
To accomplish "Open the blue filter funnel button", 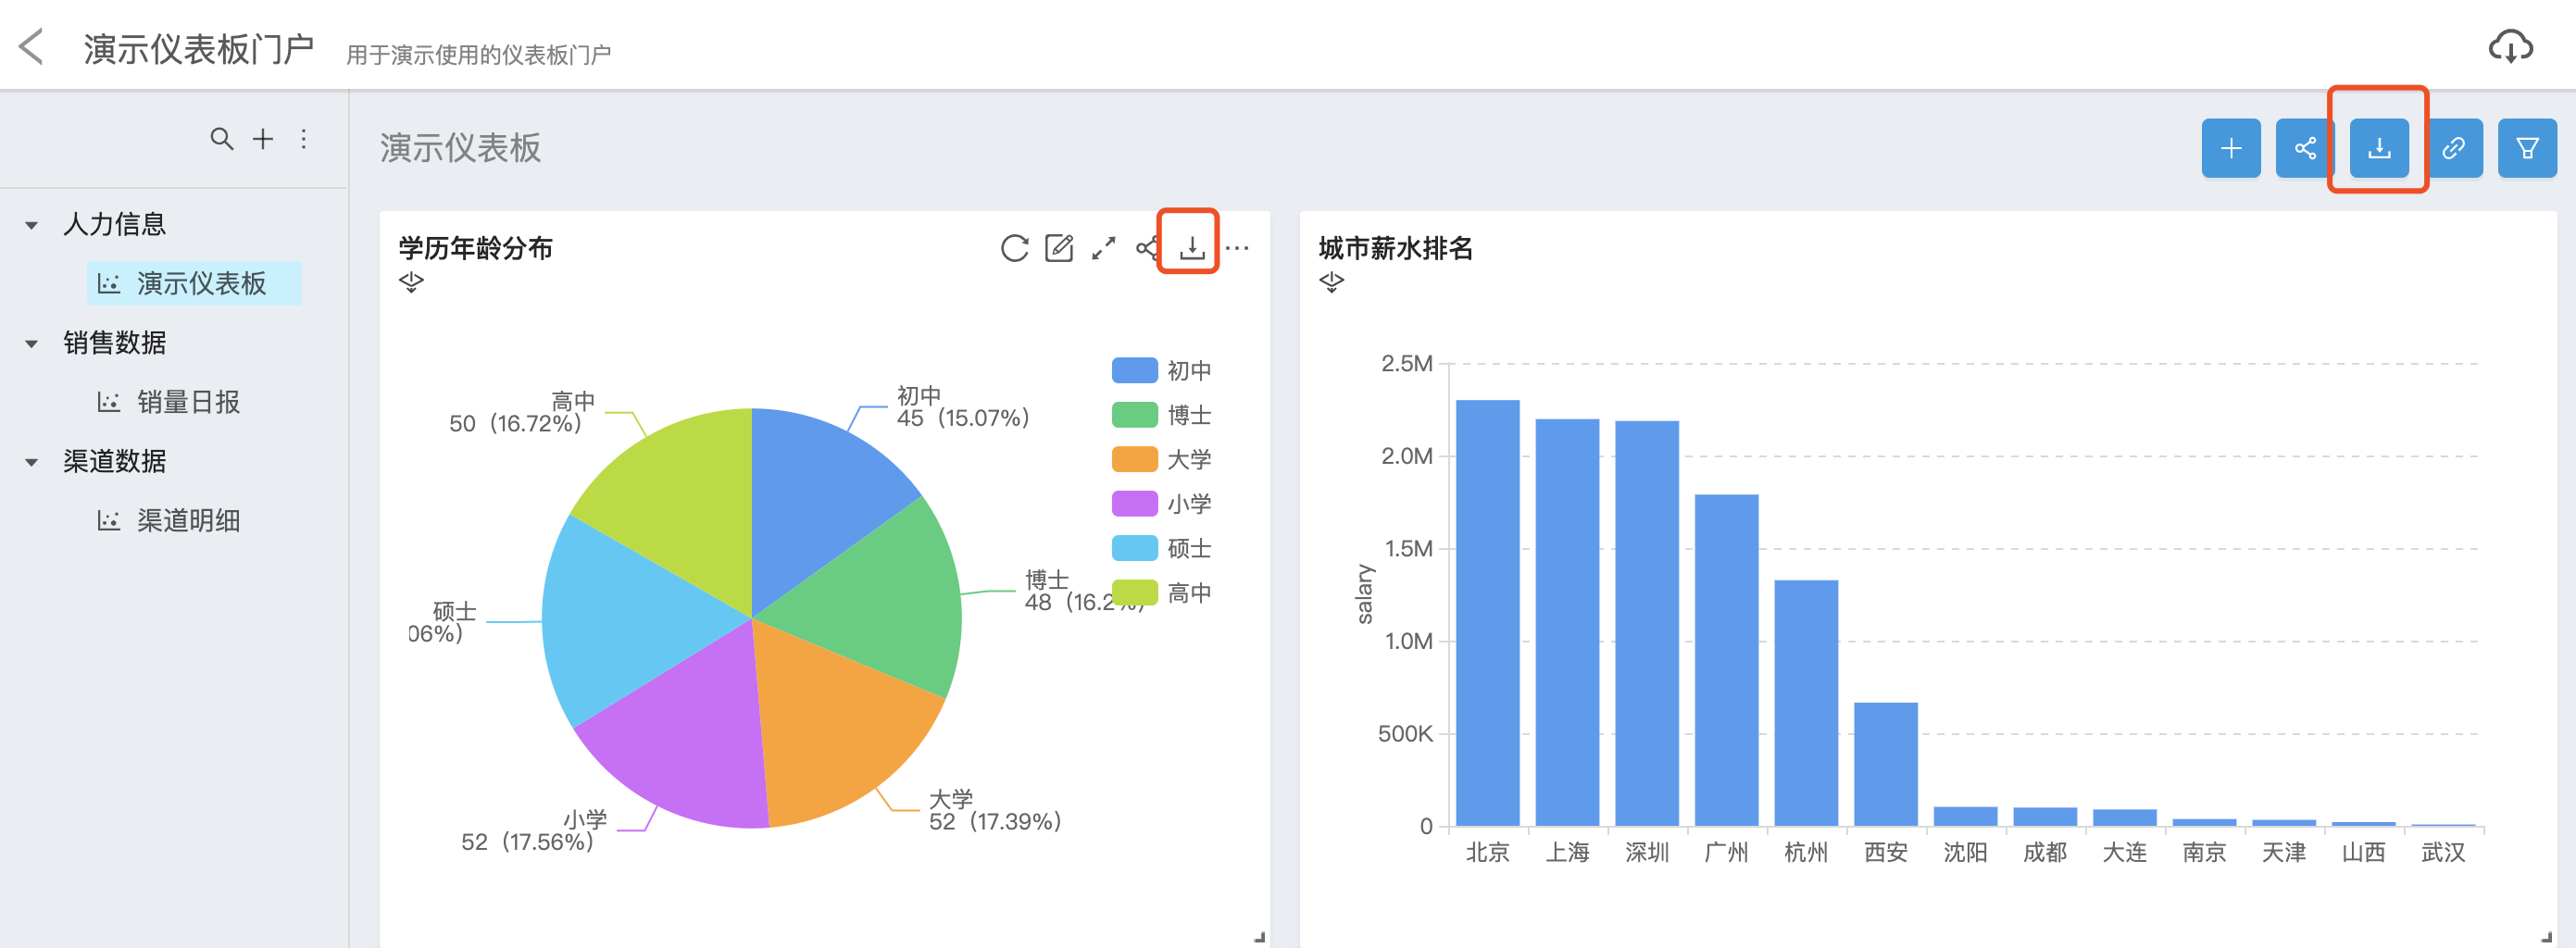I will tap(2526, 149).
